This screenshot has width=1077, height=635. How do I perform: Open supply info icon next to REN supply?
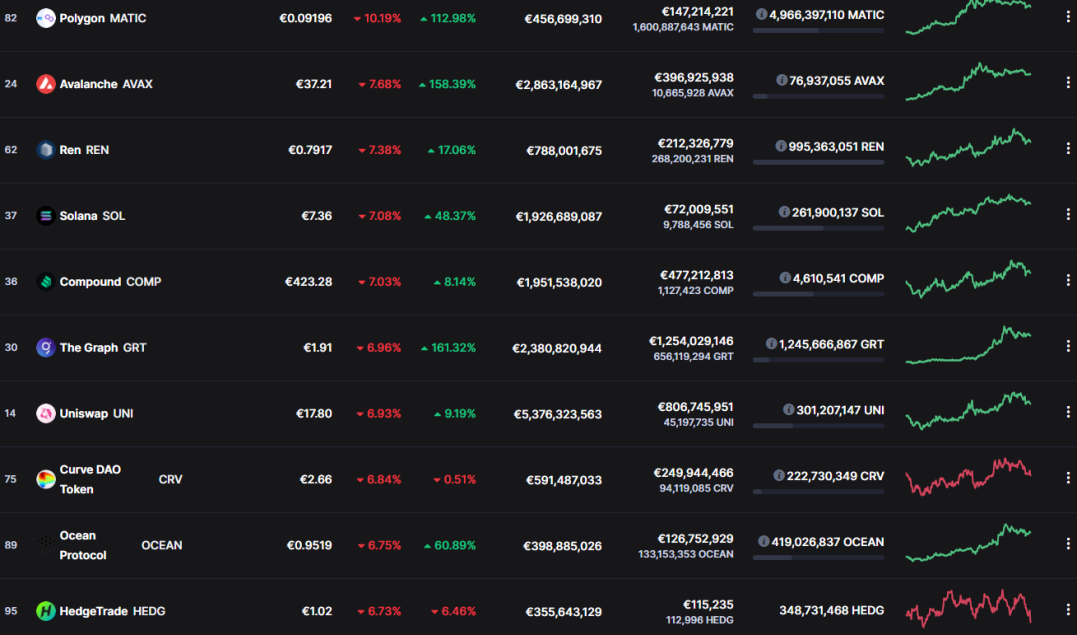click(x=780, y=146)
